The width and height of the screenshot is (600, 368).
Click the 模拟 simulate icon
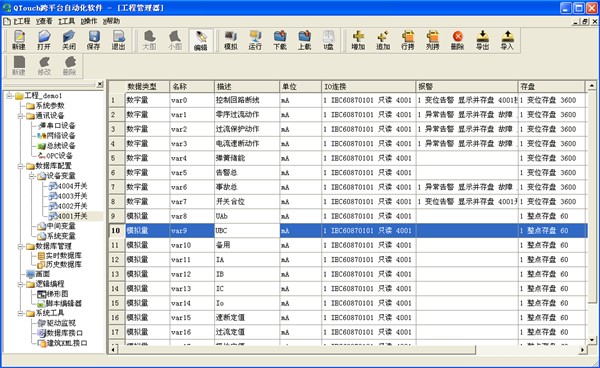coord(230,40)
